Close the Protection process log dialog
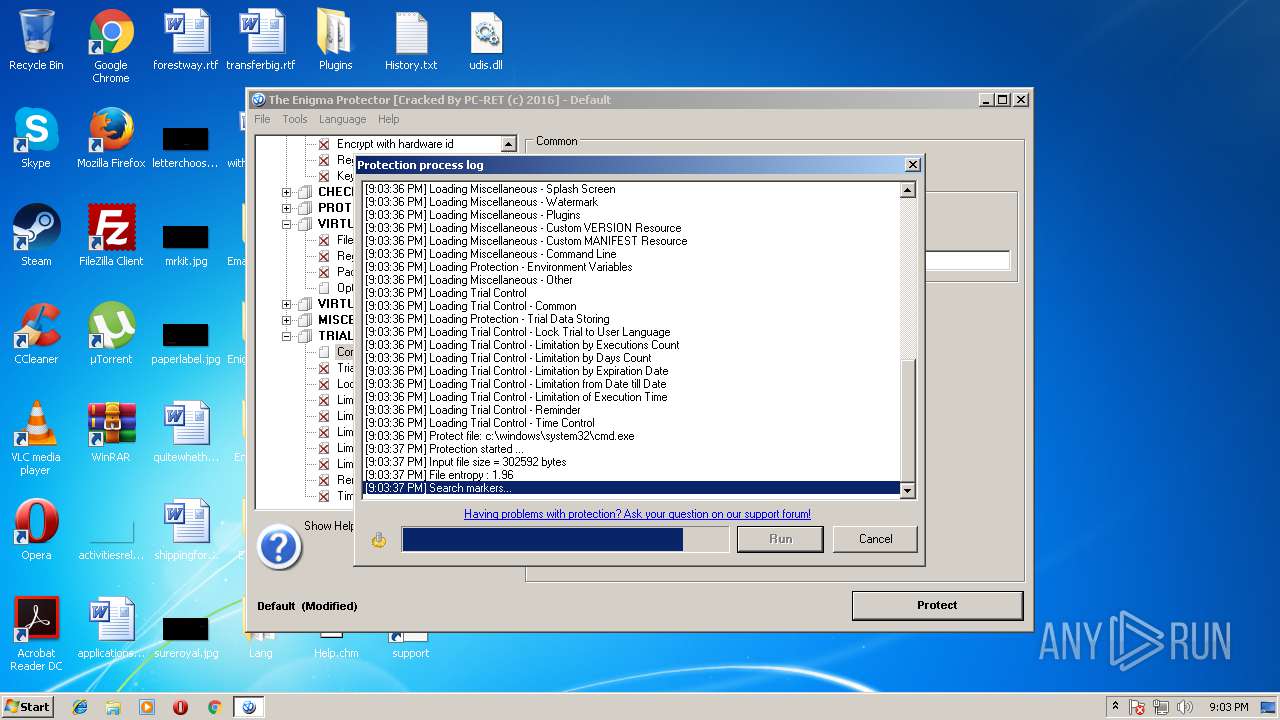The image size is (1280, 720). click(912, 165)
